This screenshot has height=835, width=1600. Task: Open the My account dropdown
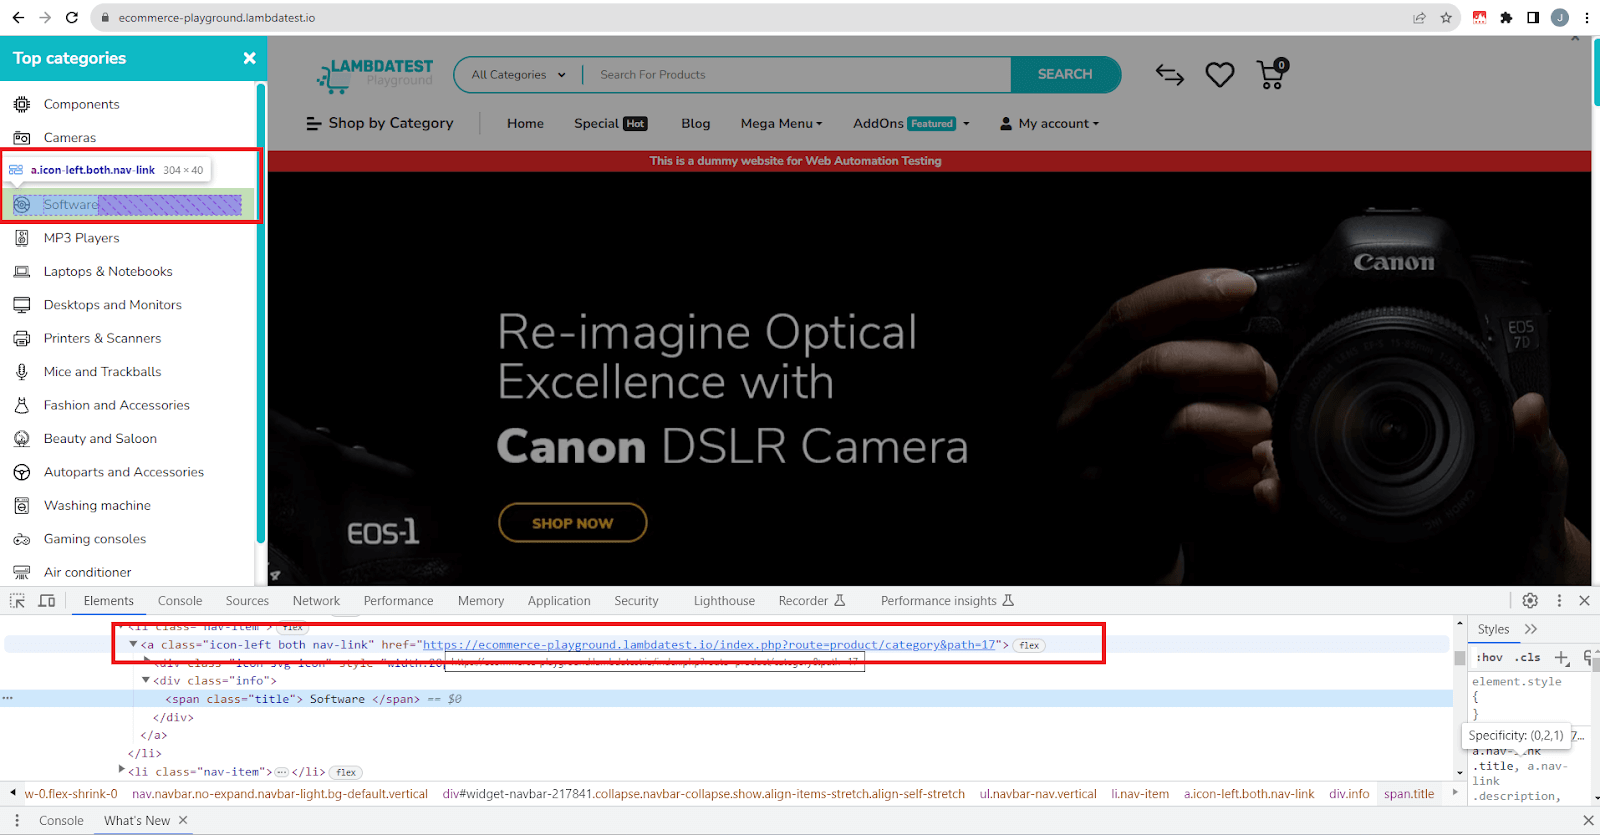point(1050,124)
